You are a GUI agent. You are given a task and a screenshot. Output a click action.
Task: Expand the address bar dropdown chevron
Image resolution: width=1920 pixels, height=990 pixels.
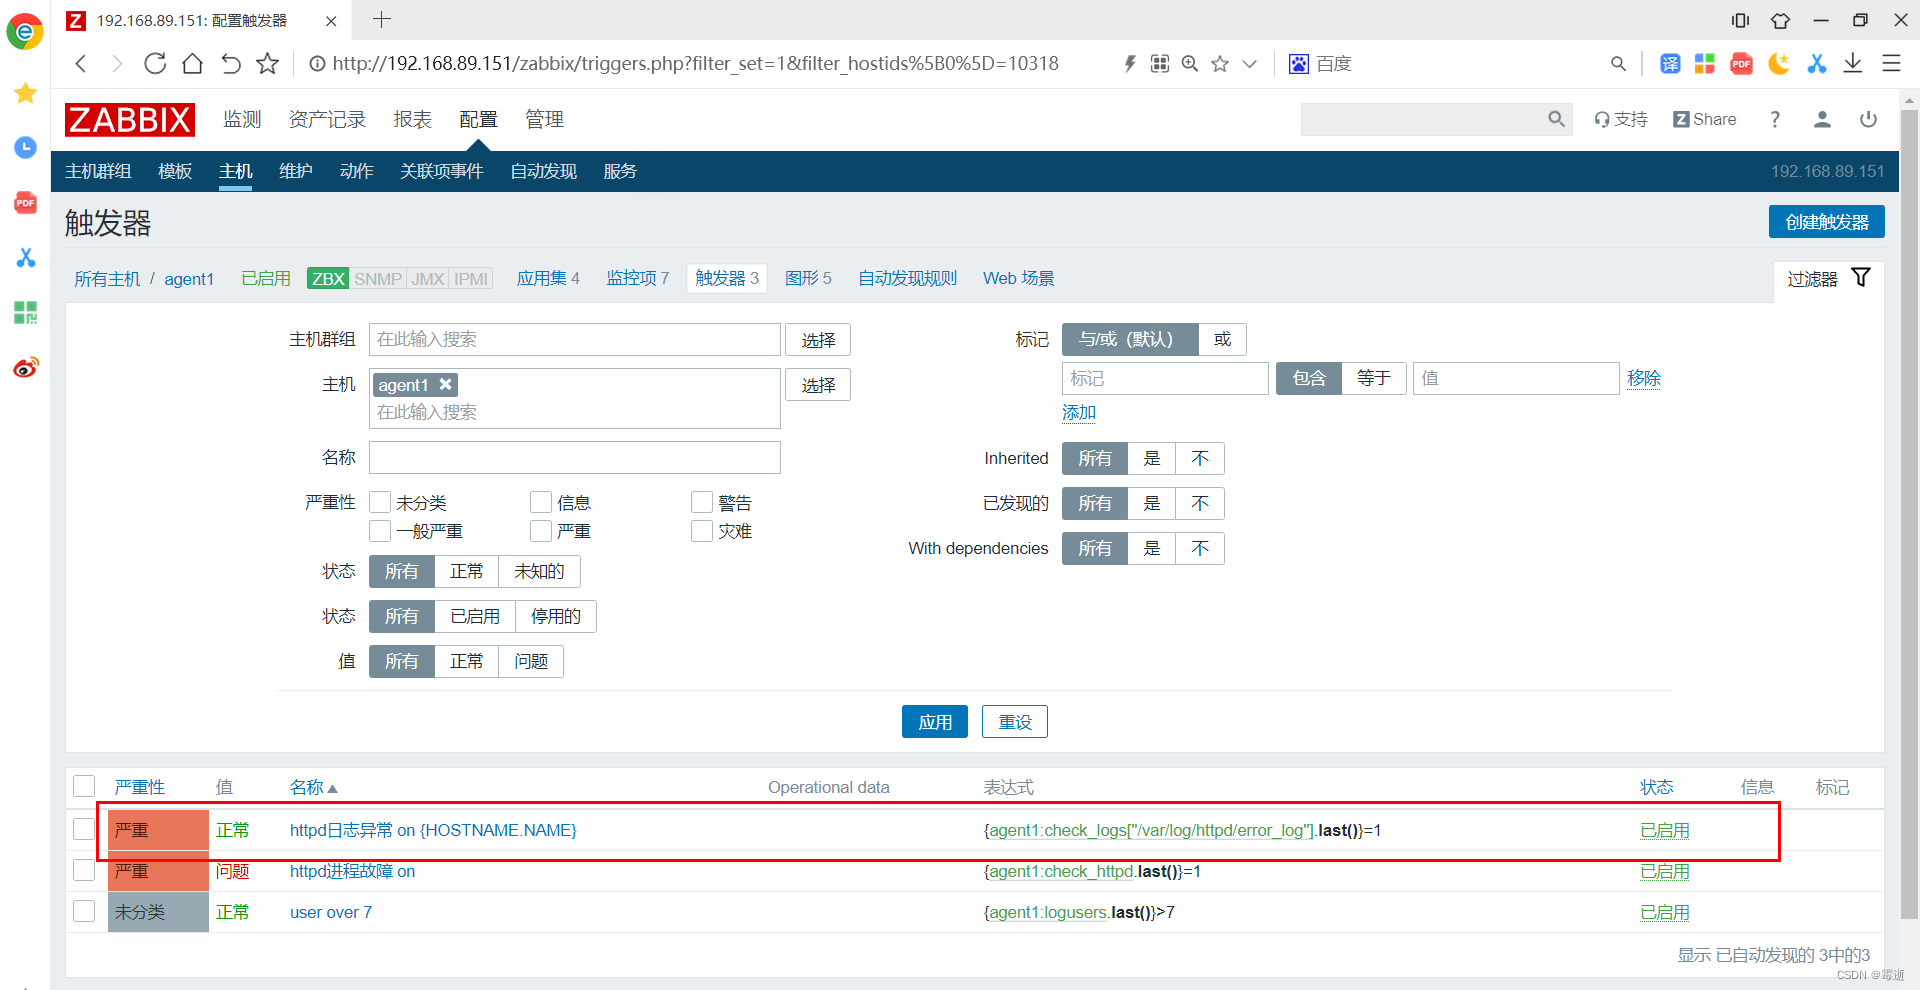click(1250, 64)
